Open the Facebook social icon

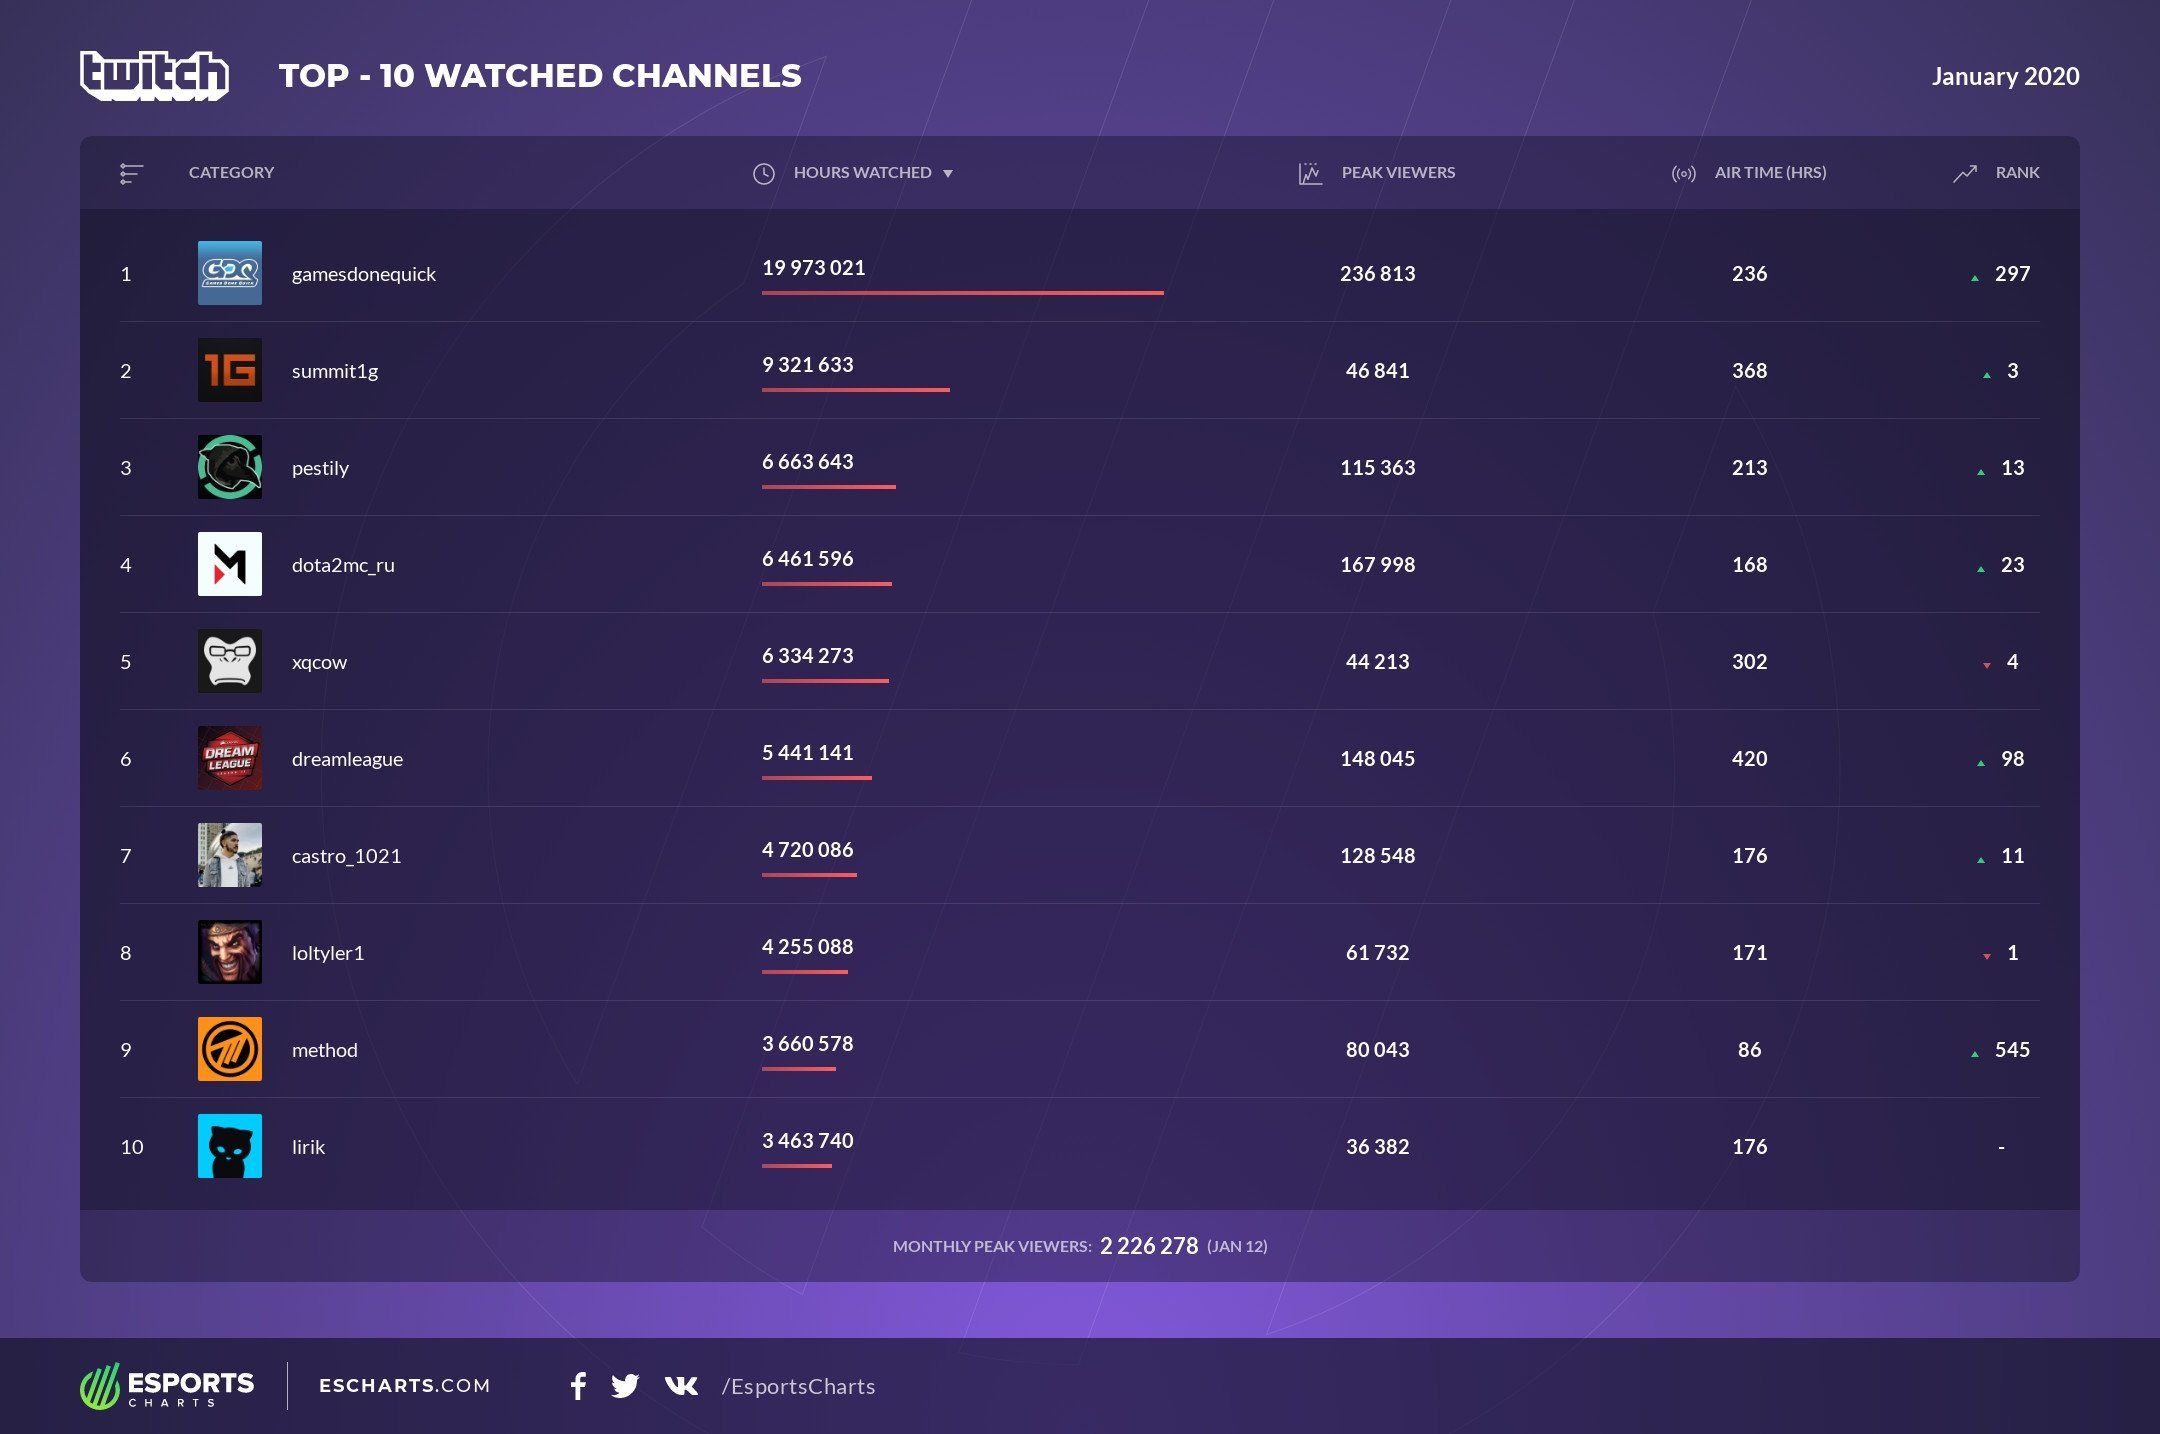578,1386
